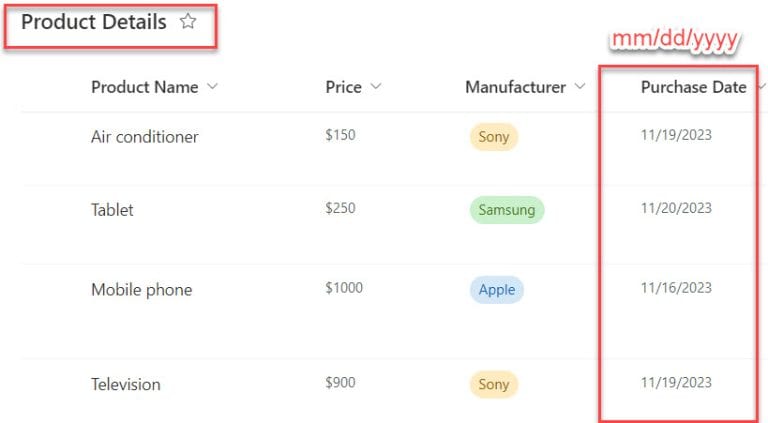Select the 11/16/2023 purchase date cell
Viewport: 768px width, 423px height.
(676, 288)
